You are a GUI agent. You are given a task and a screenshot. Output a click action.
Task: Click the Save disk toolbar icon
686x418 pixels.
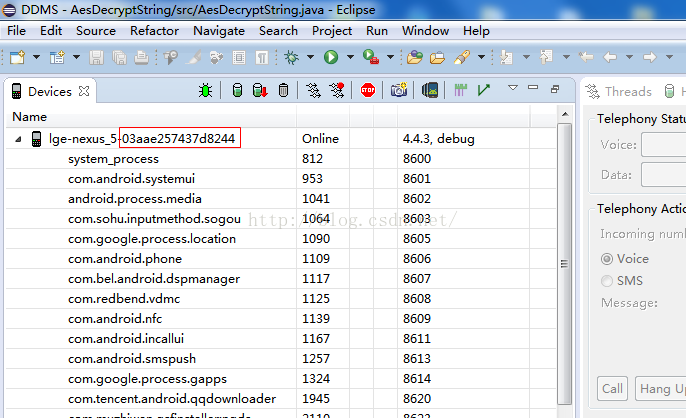point(96,57)
